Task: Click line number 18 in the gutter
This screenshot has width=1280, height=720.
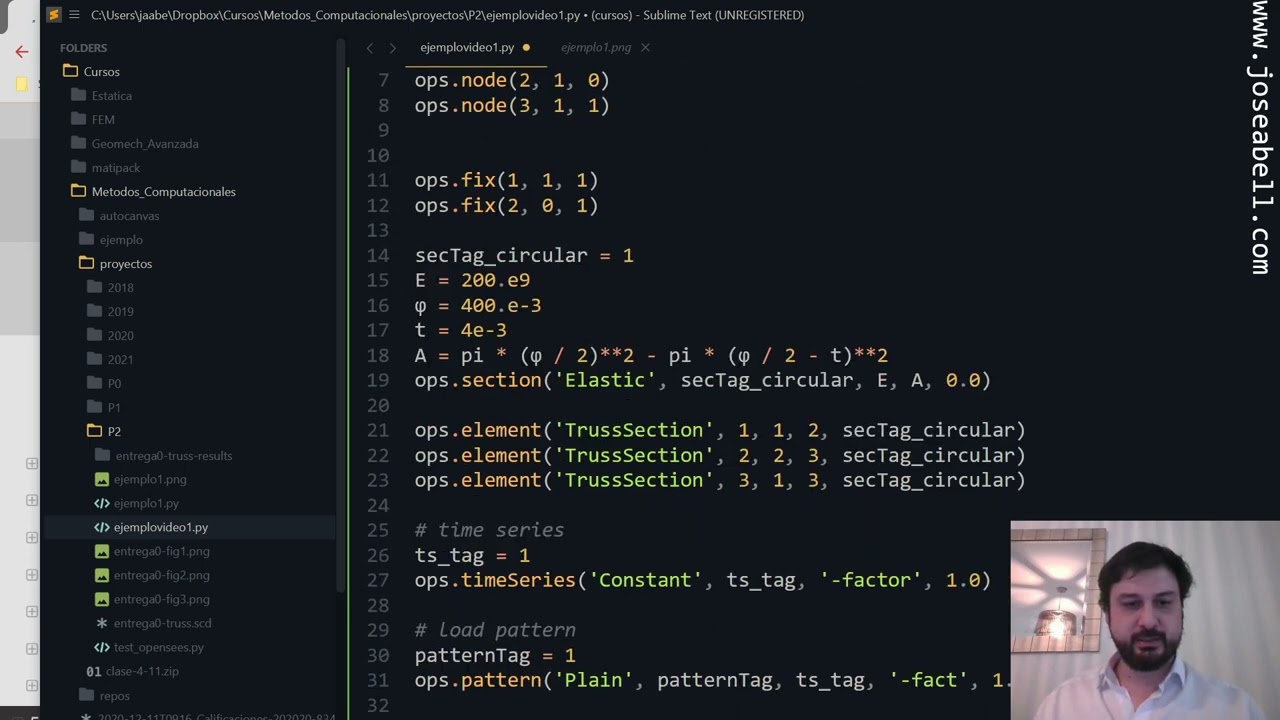Action: tap(378, 355)
